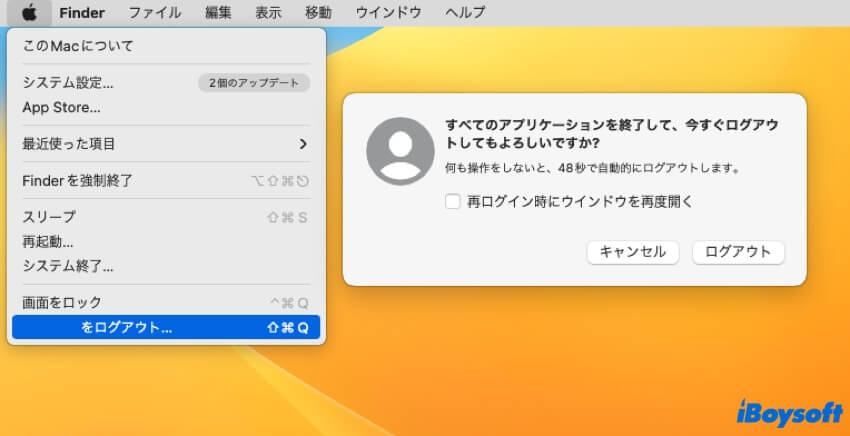Choose 再起動... menu item

point(166,242)
